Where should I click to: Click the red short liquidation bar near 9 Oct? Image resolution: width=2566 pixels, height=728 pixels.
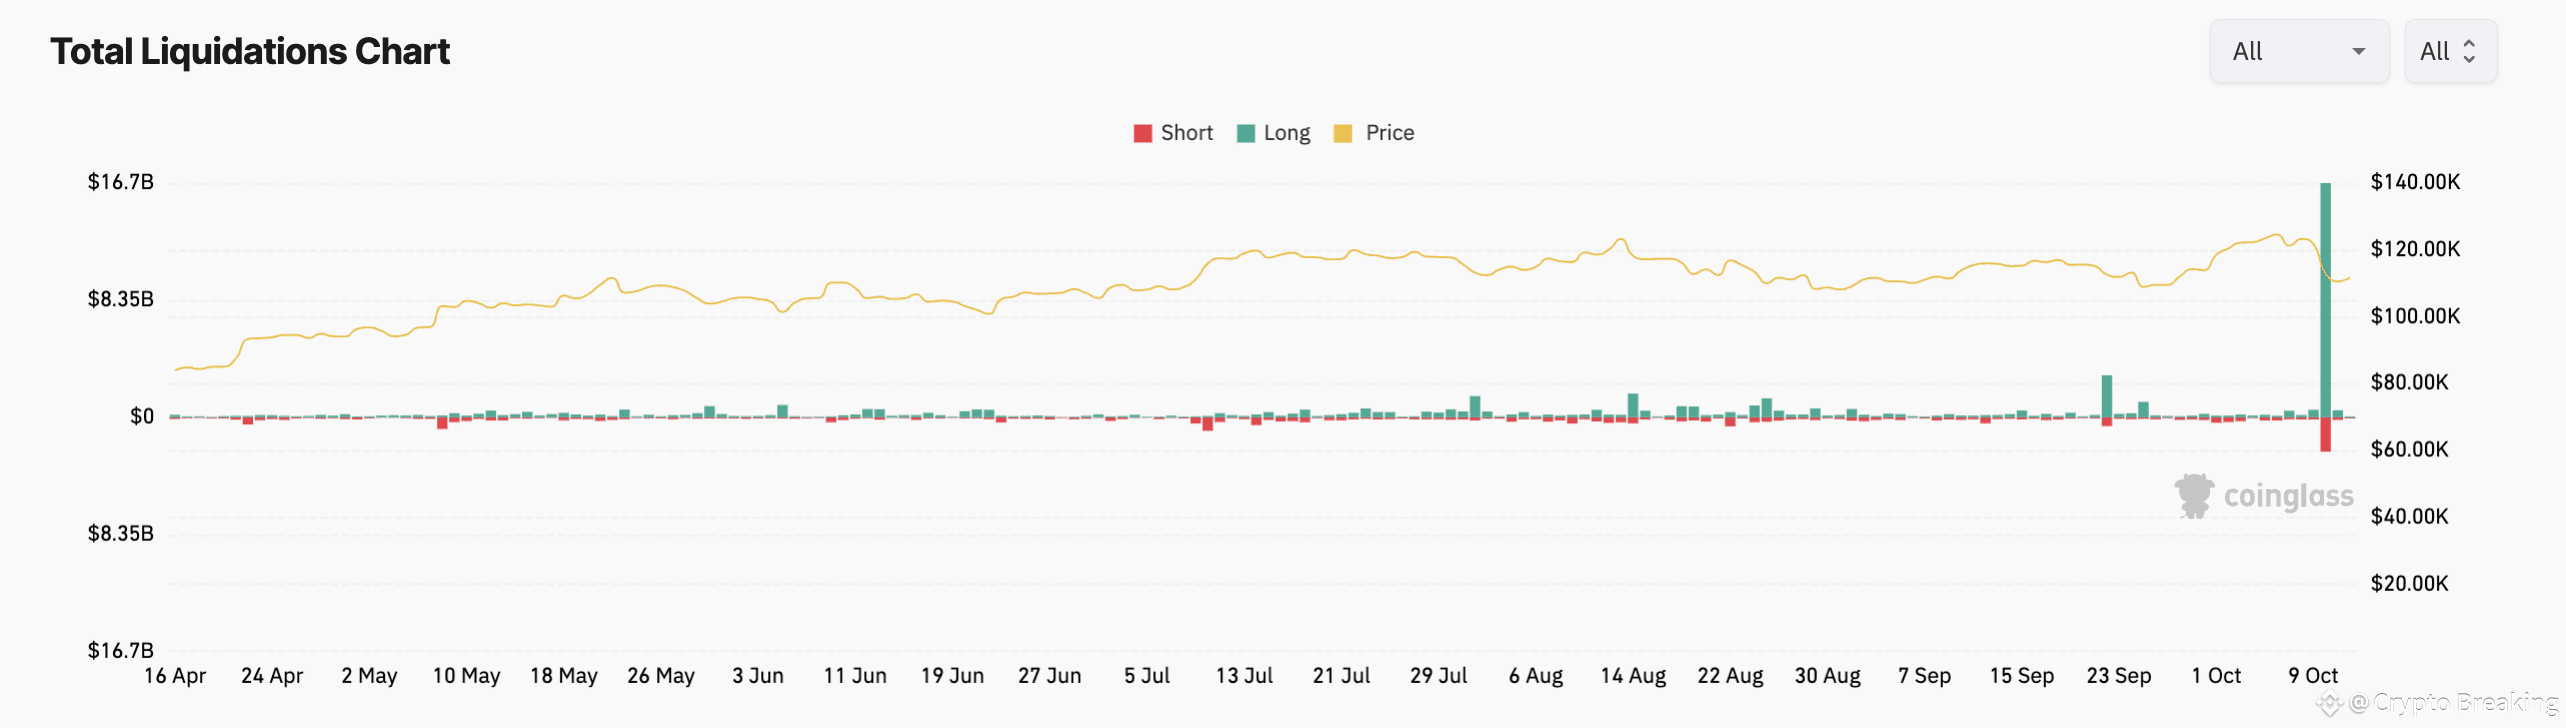click(x=2325, y=435)
